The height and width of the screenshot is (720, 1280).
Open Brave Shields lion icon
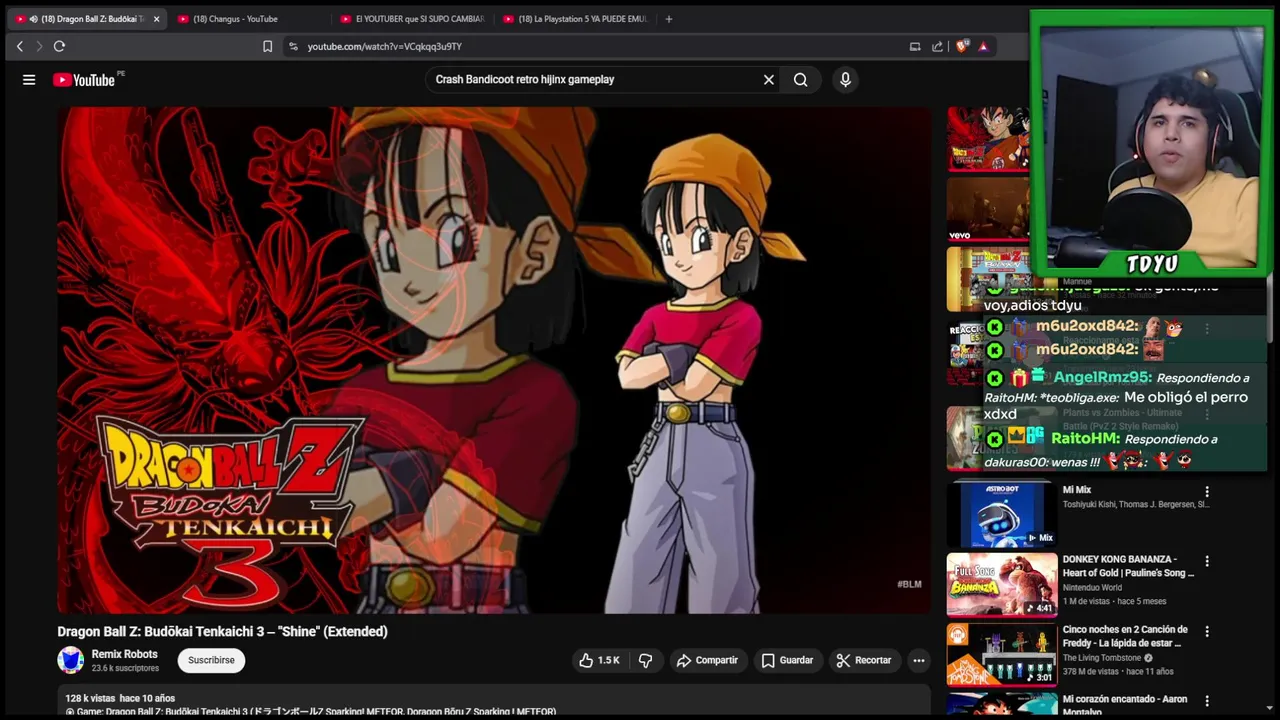tap(962, 46)
